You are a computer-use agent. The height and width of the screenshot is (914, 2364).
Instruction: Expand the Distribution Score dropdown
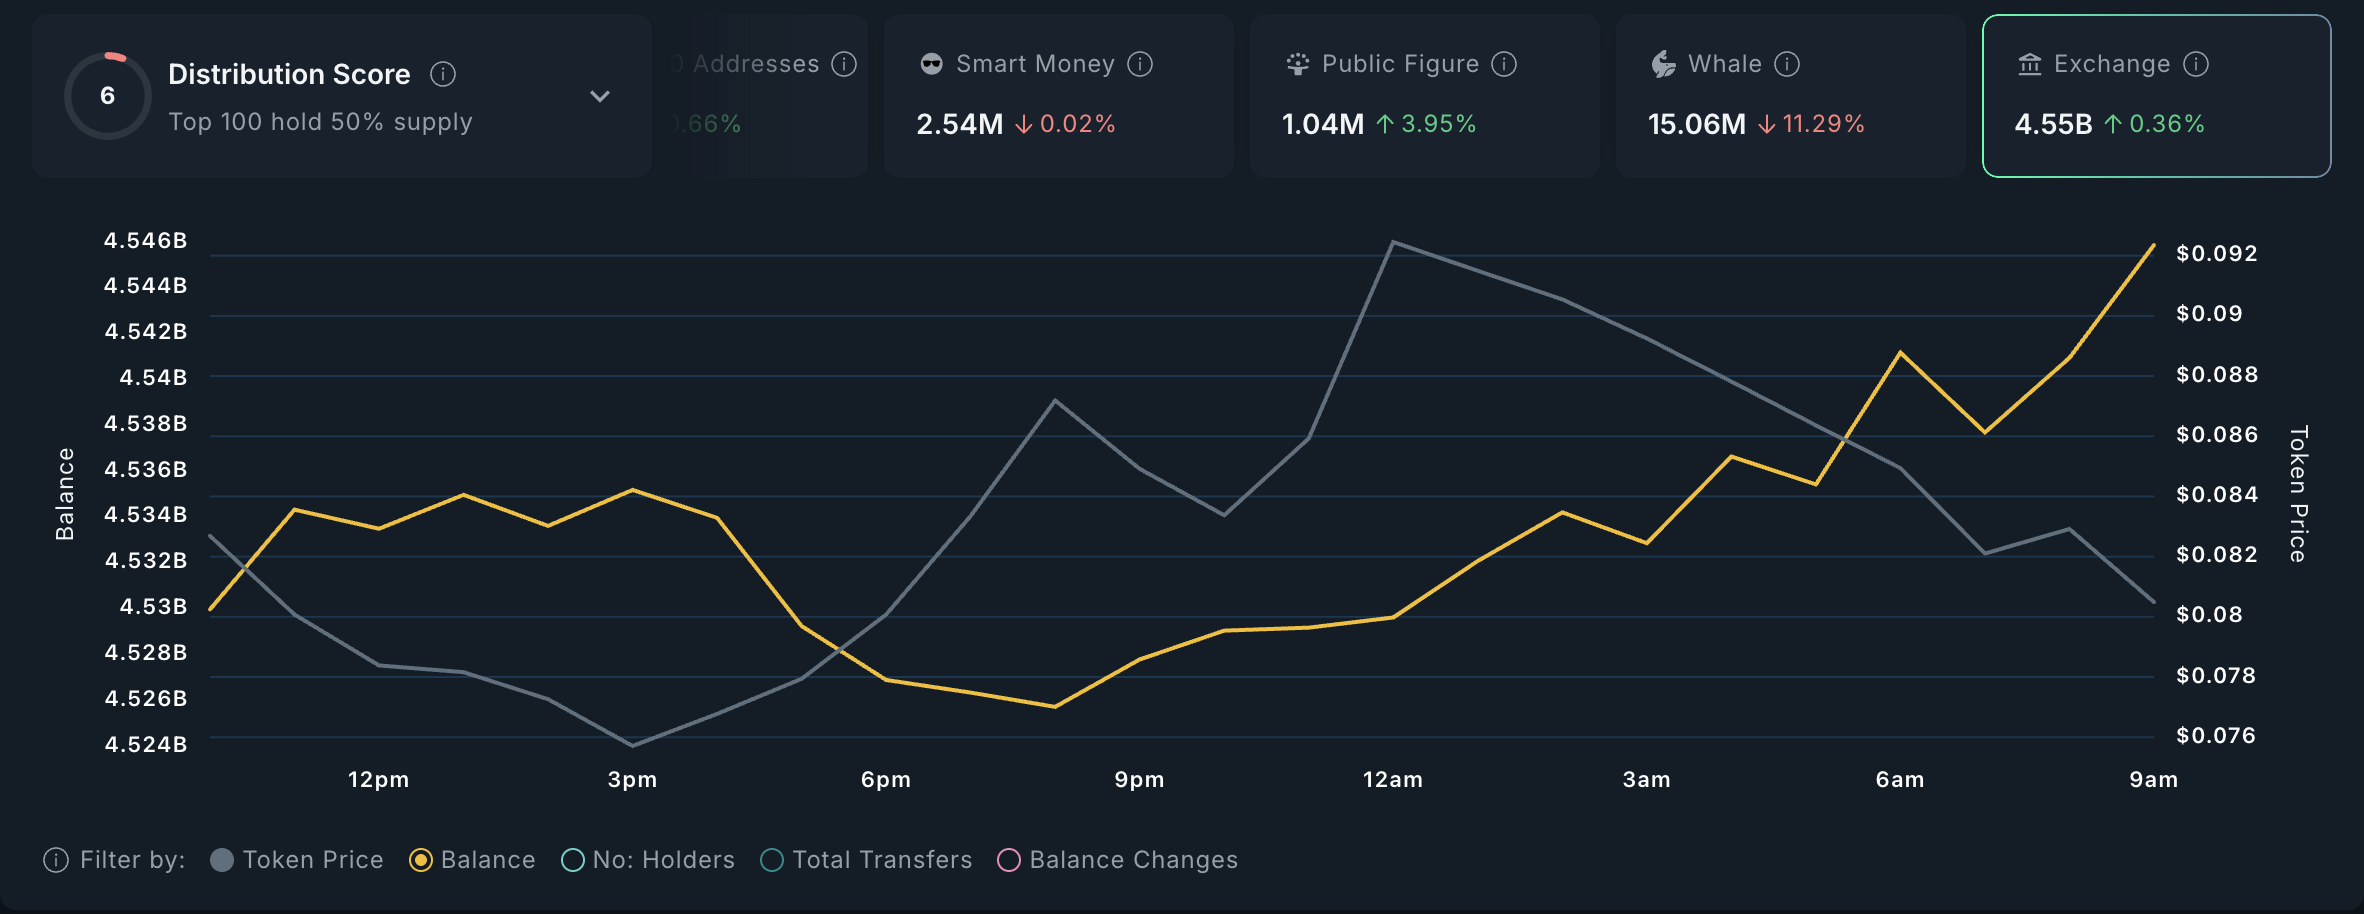[600, 96]
